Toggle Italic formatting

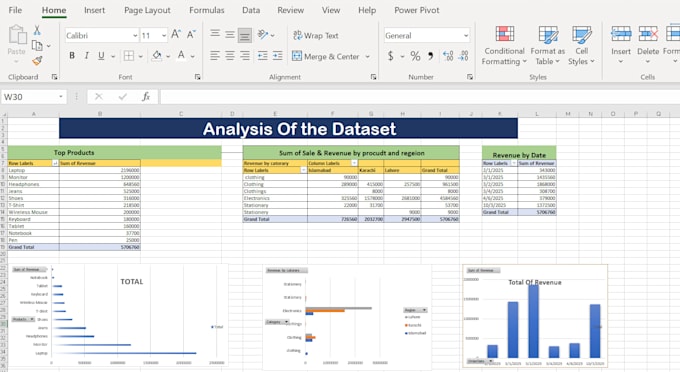coord(86,55)
